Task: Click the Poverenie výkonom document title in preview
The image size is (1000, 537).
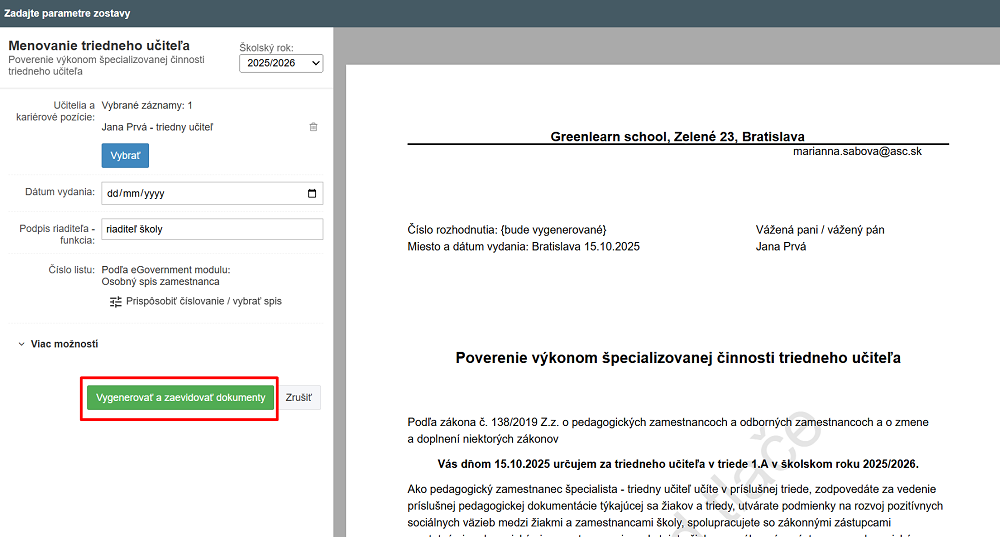Action: [x=677, y=357]
